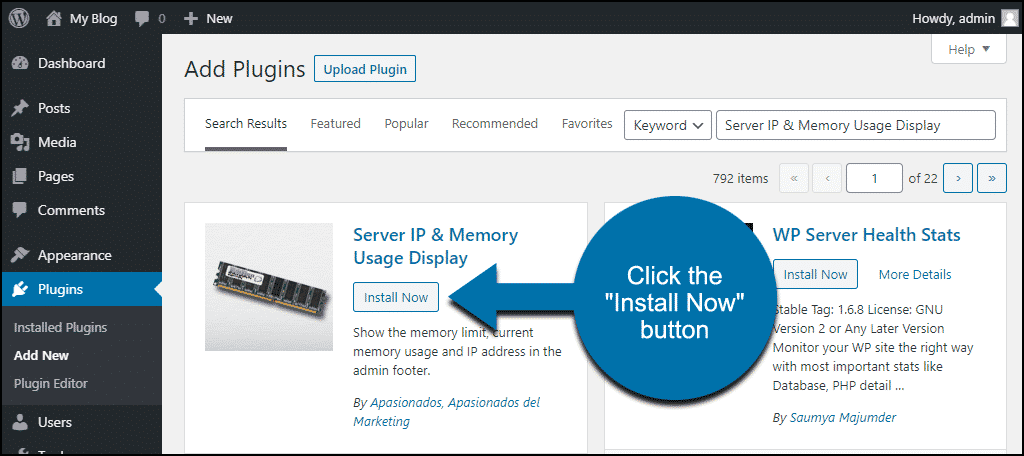The width and height of the screenshot is (1024, 456).
Task: Switch to the Recommended tab
Action: 495,124
